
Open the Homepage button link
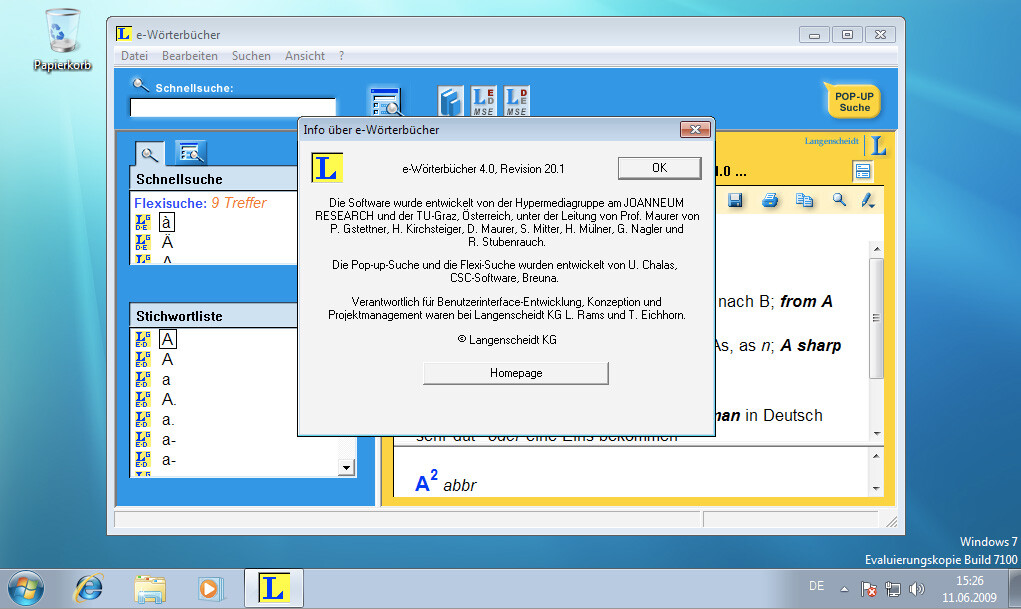[516, 373]
